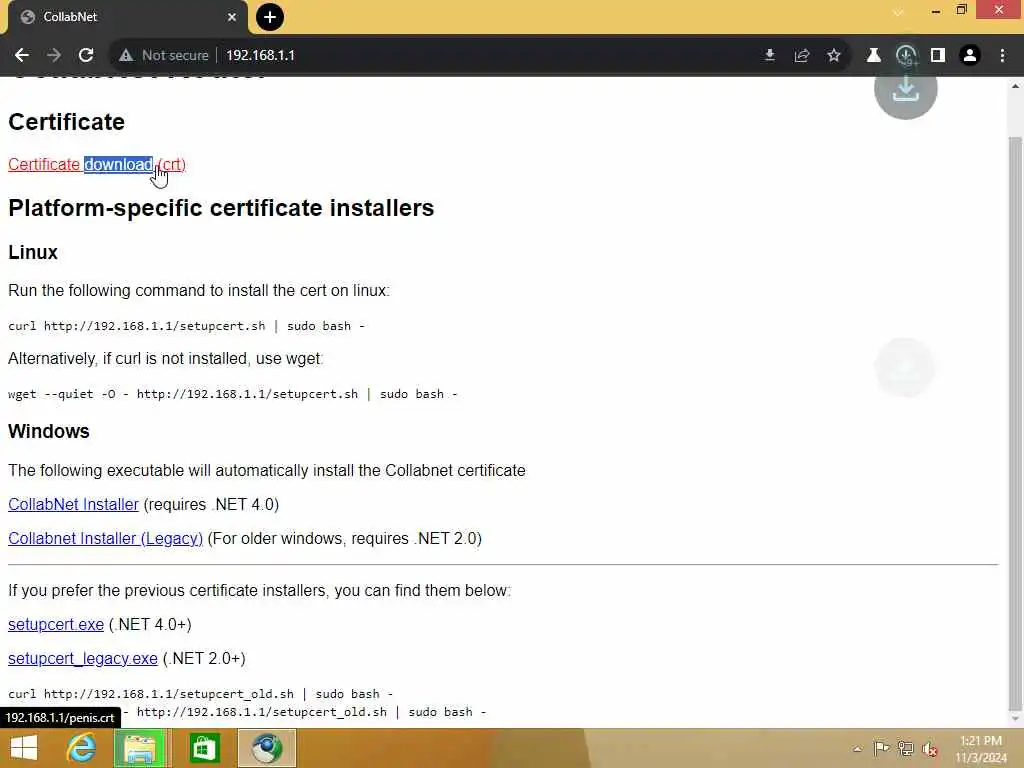Download setupcert.exe link
This screenshot has height=768, width=1024.
pyautogui.click(x=56, y=624)
